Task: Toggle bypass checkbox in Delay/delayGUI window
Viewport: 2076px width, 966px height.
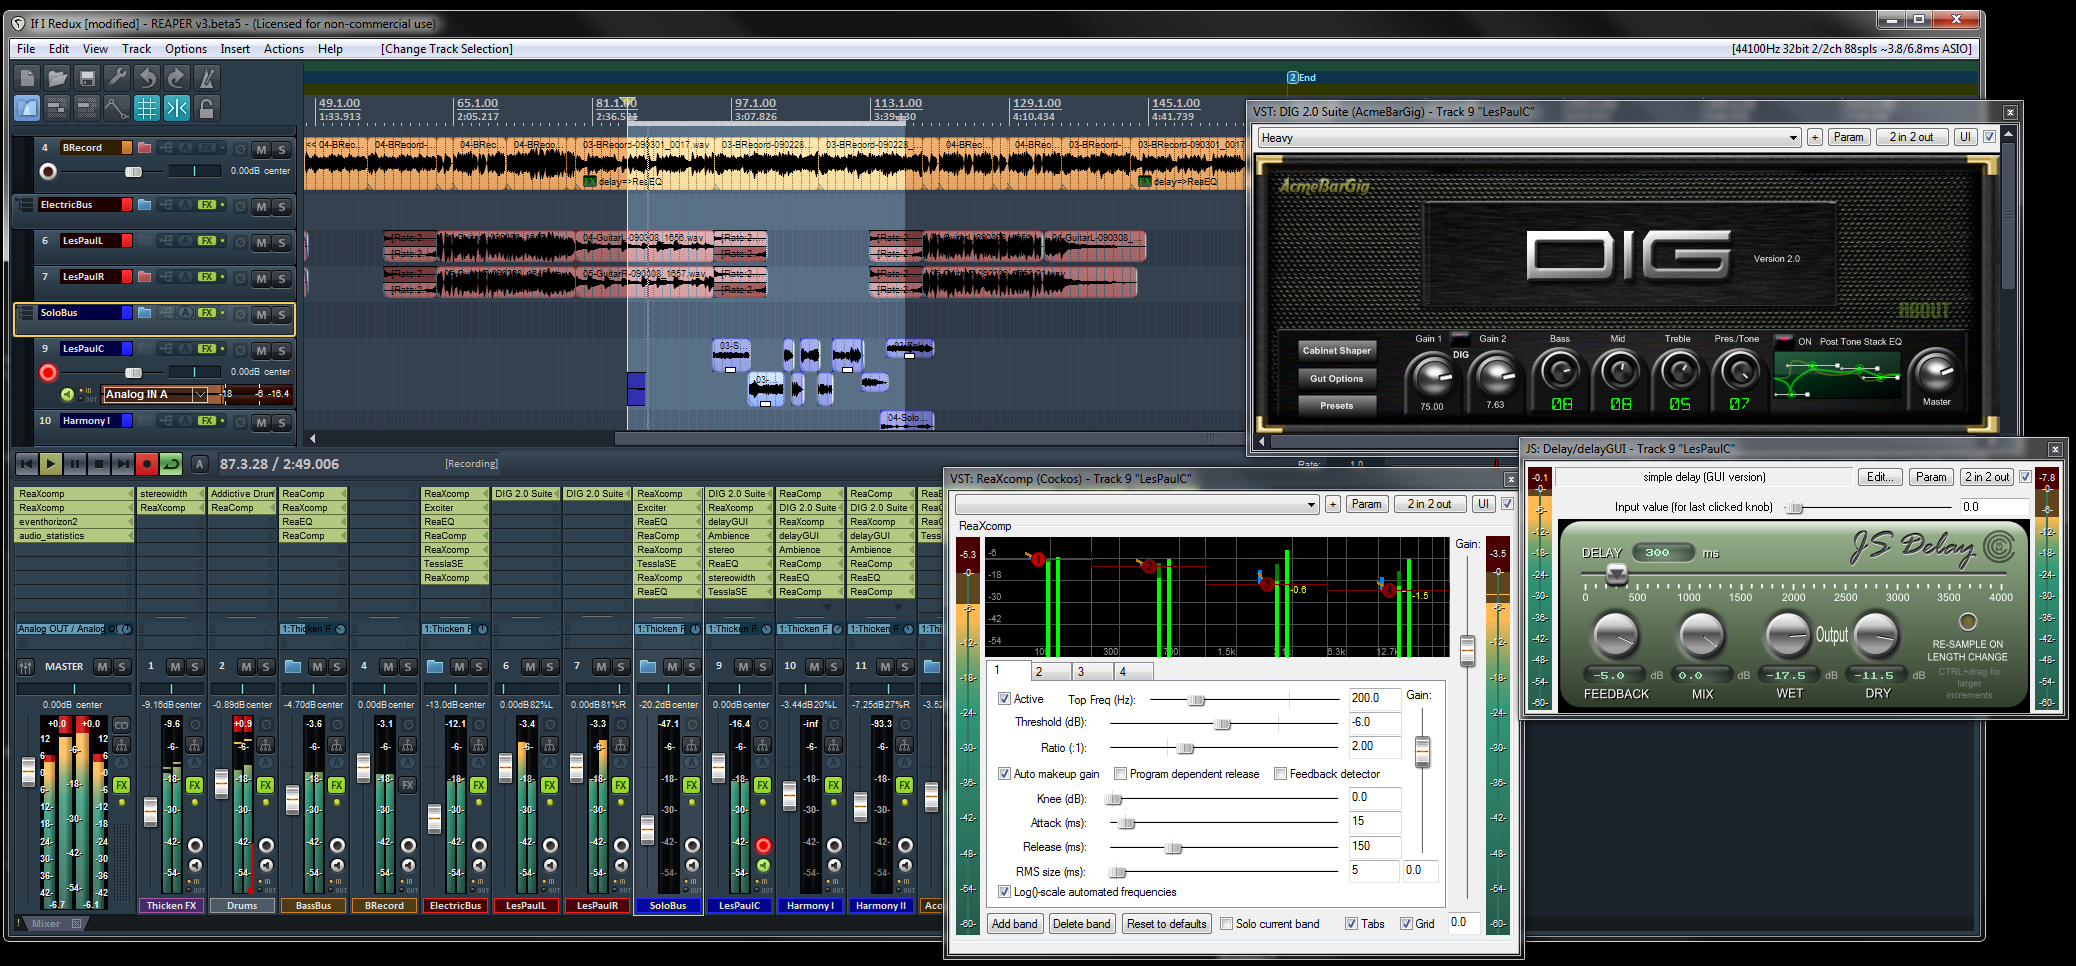Action: tap(2025, 477)
